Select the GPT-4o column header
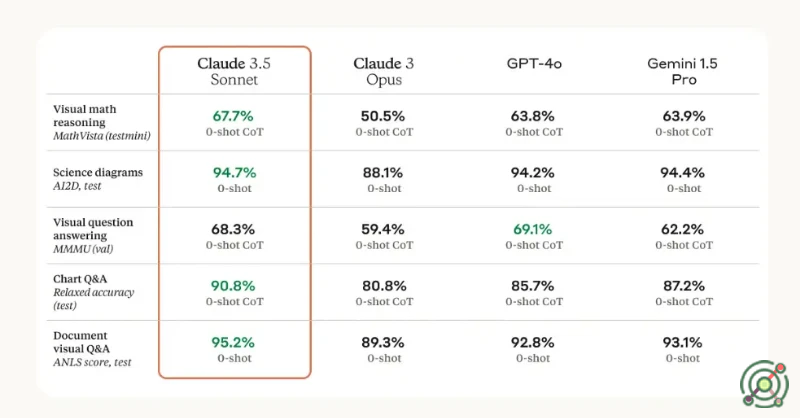This screenshot has width=800, height=418. (x=533, y=64)
